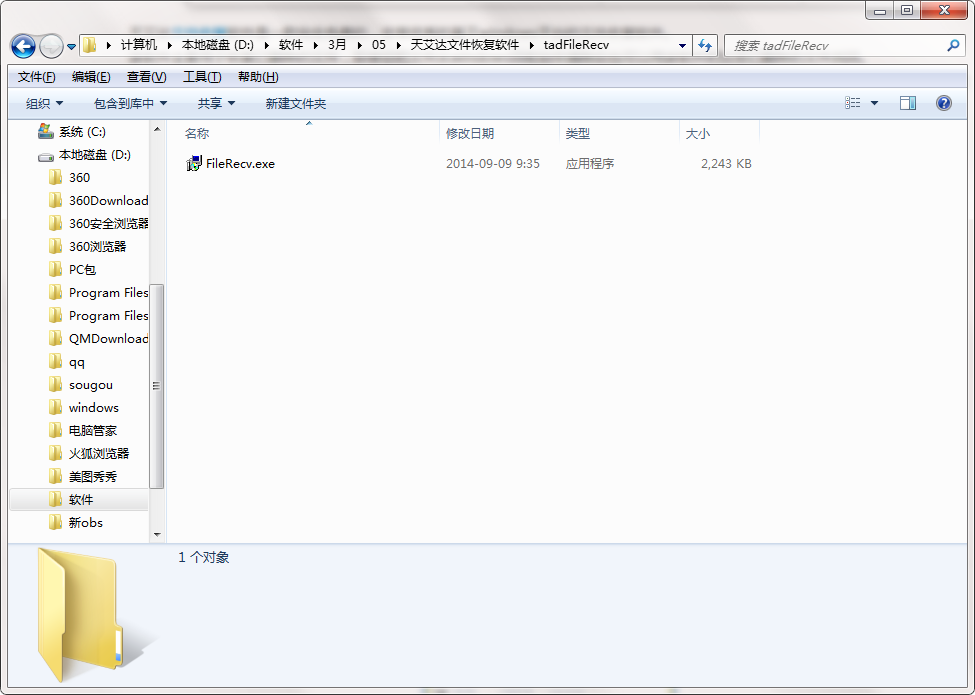Select 本地磁盘 (D:) in the breadcrumb
This screenshot has width=975, height=695.
click(218, 45)
